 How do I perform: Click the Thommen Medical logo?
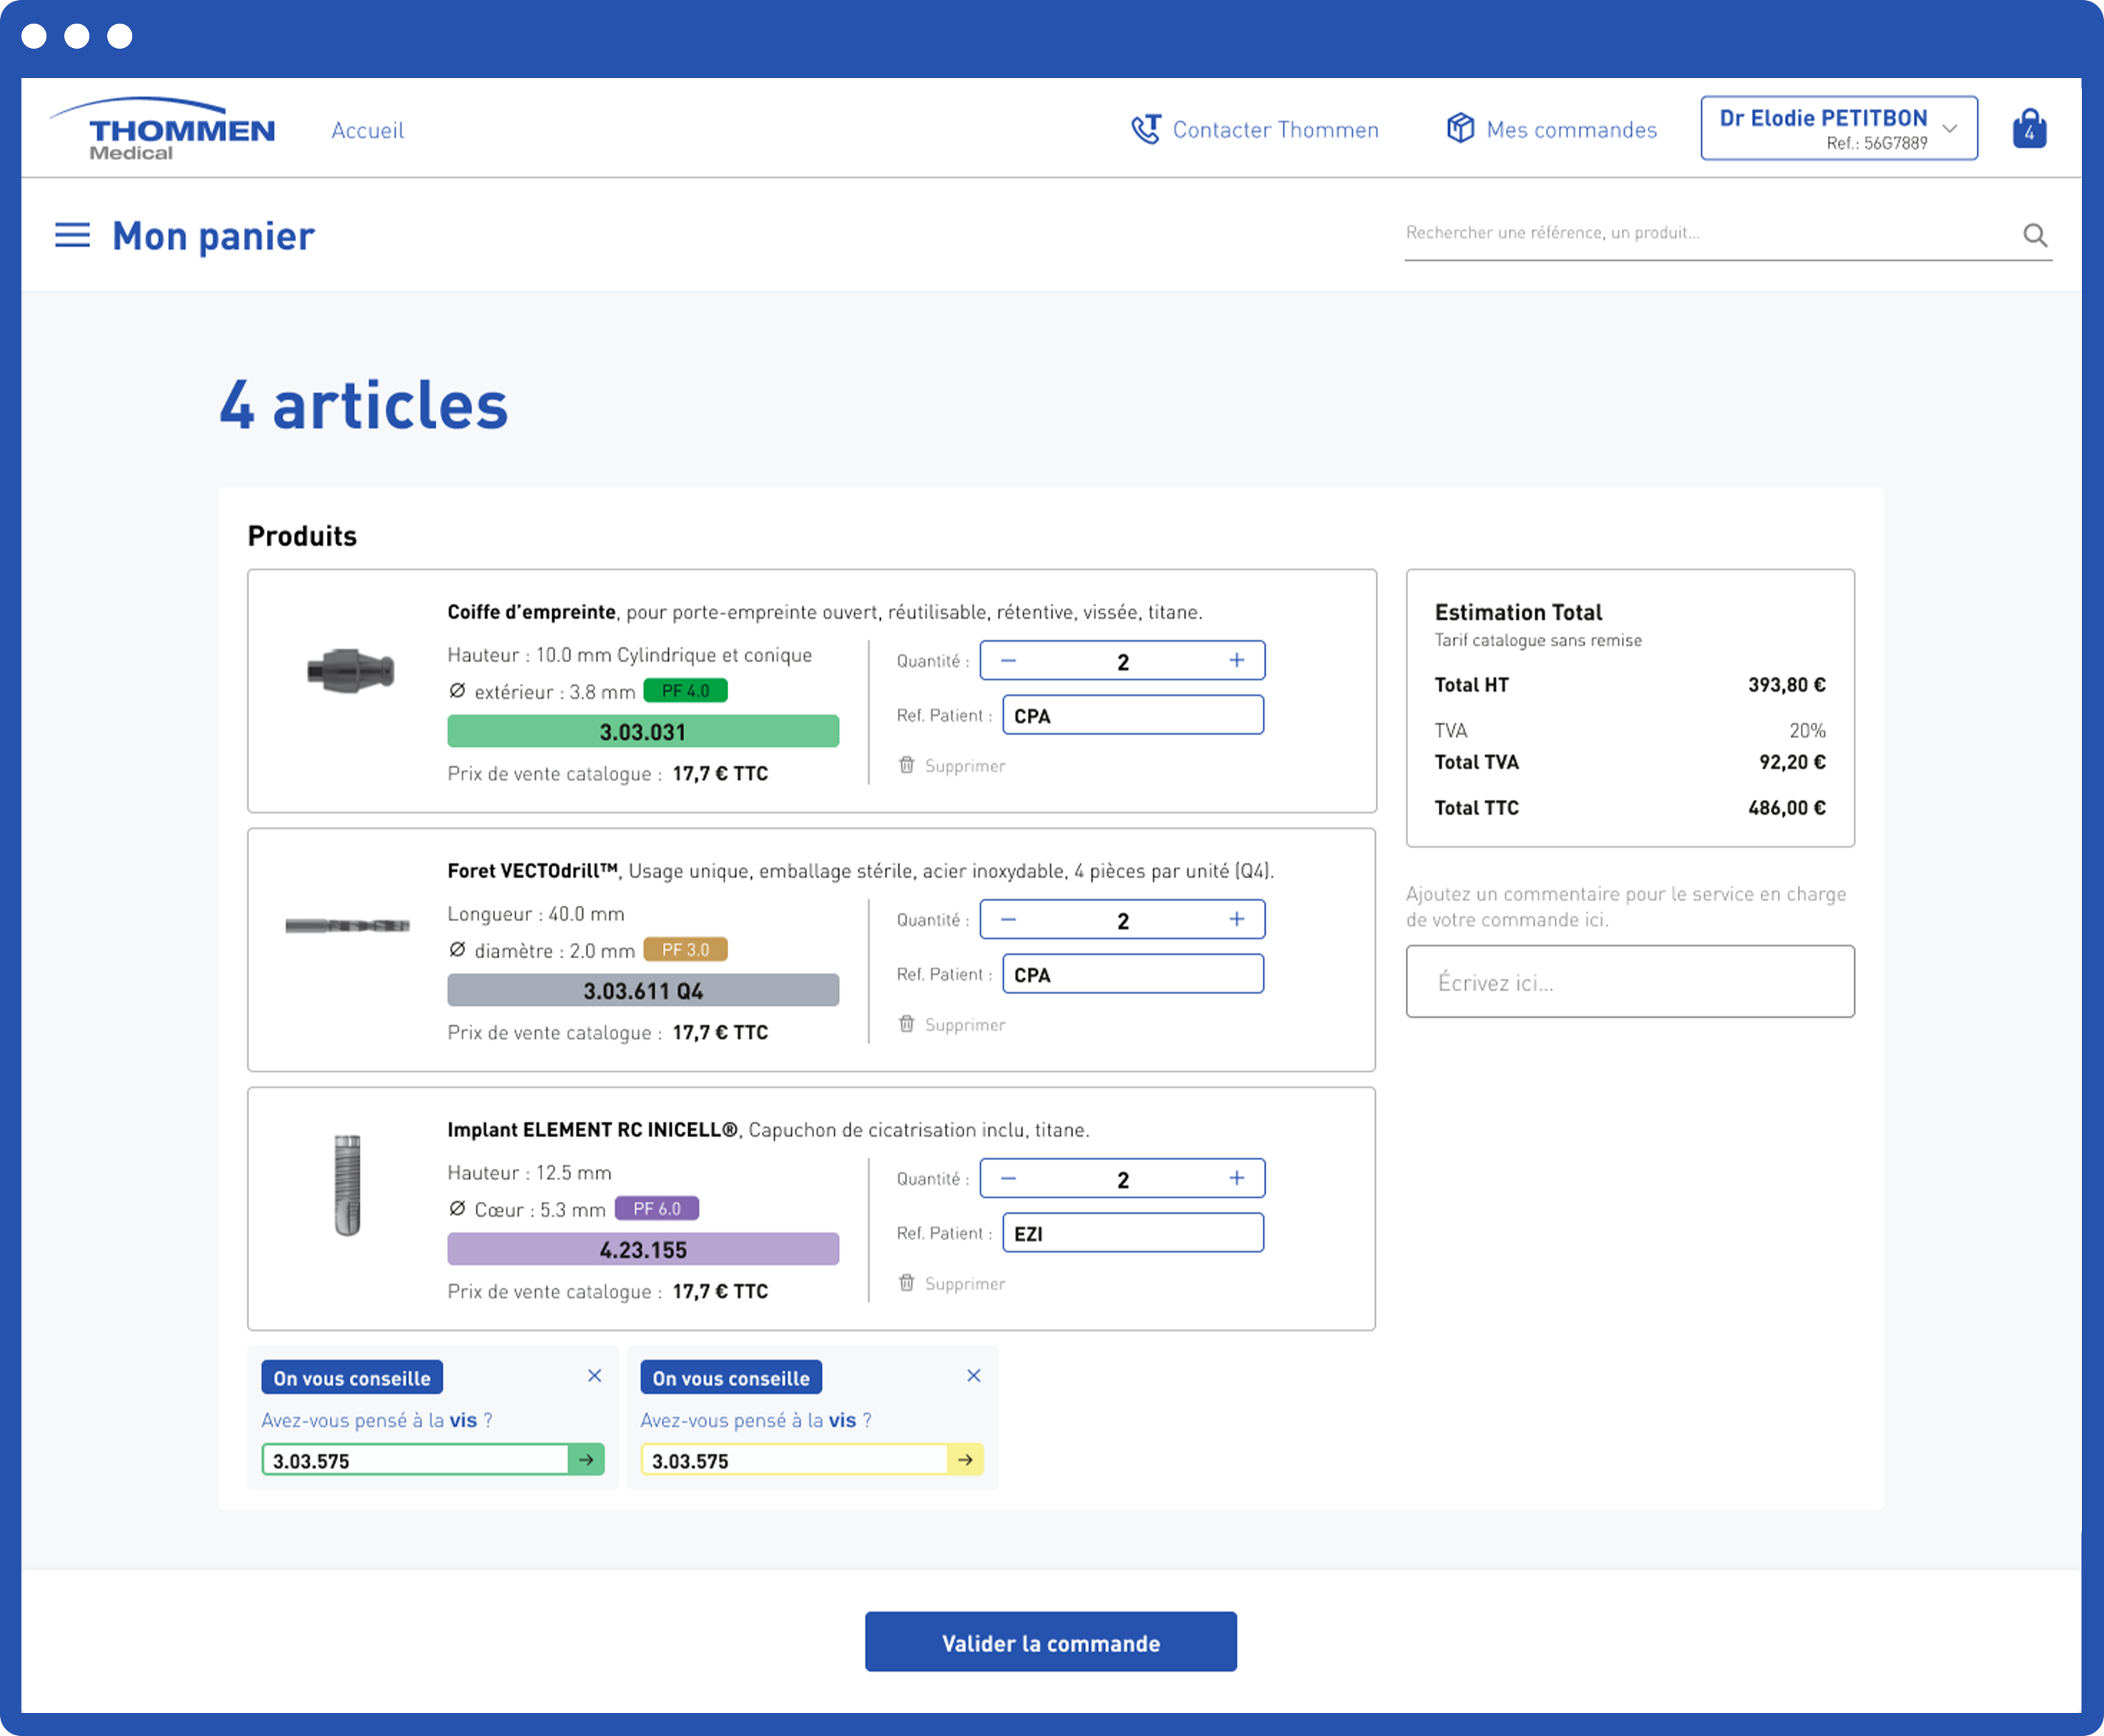click(162, 129)
